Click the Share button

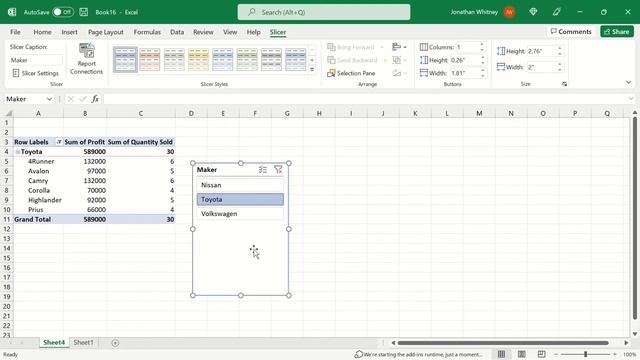(x=617, y=31)
